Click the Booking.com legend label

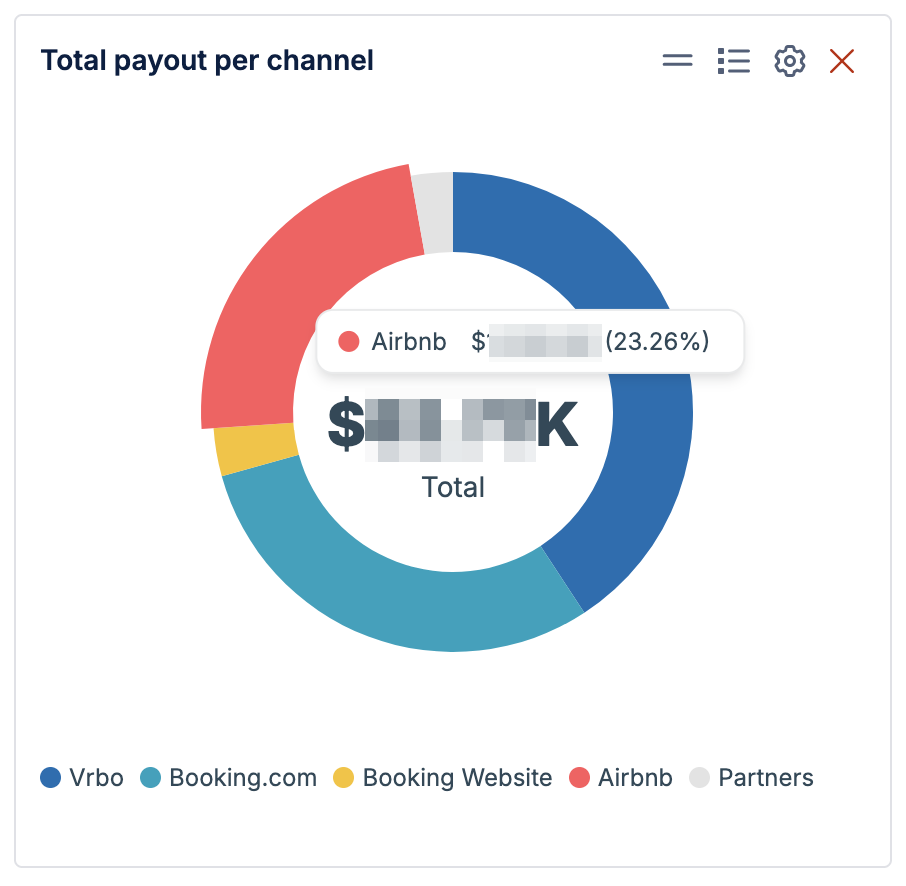(x=243, y=778)
